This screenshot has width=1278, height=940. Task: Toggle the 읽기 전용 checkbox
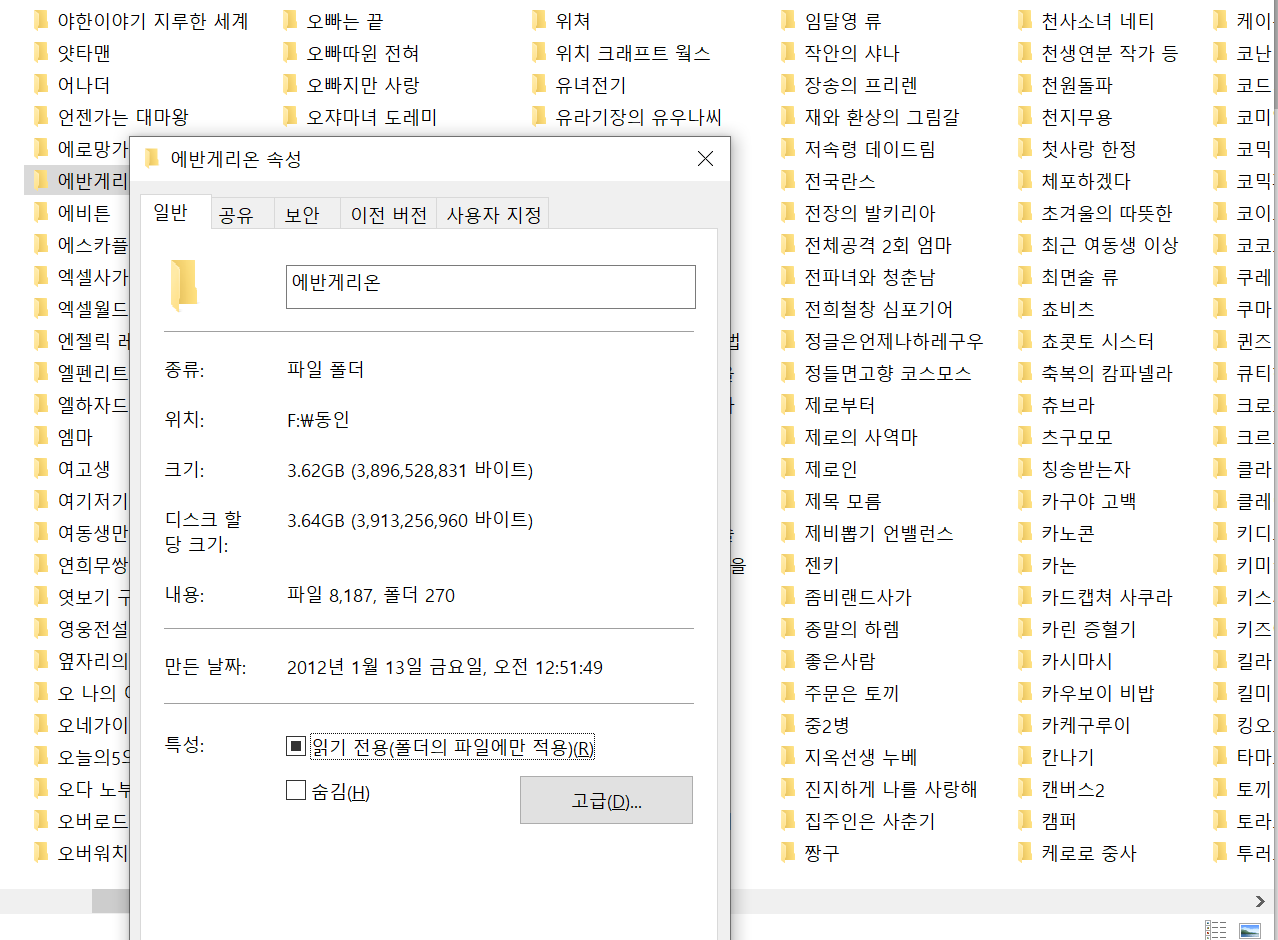point(296,746)
